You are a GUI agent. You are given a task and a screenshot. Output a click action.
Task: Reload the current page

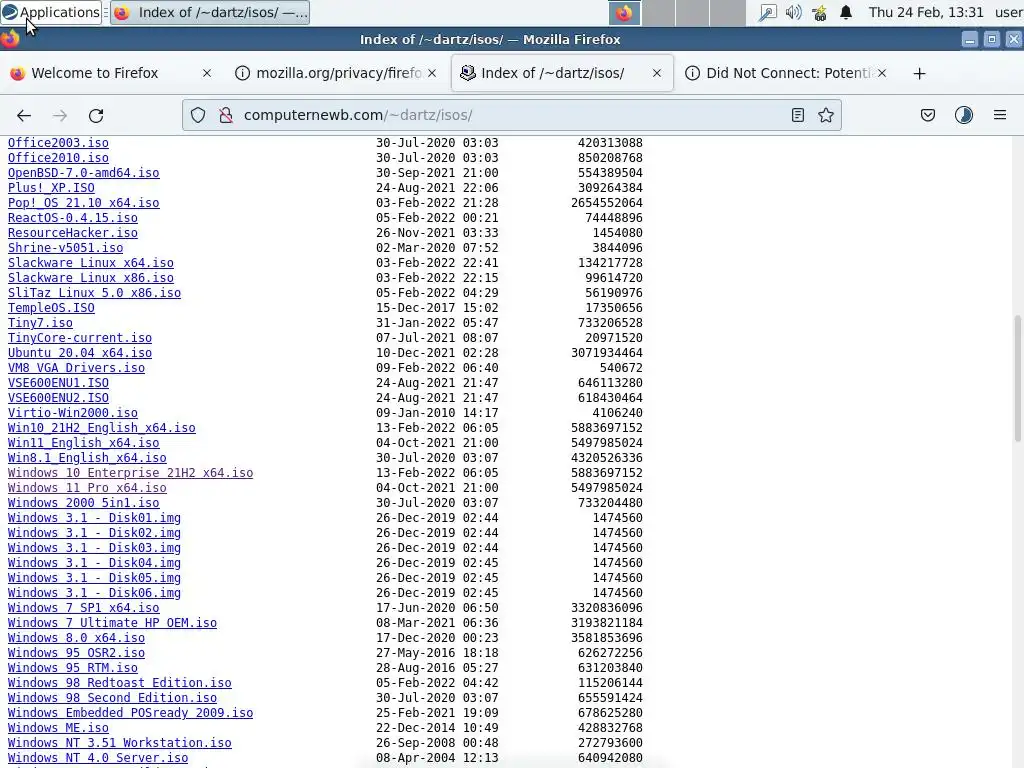96,116
